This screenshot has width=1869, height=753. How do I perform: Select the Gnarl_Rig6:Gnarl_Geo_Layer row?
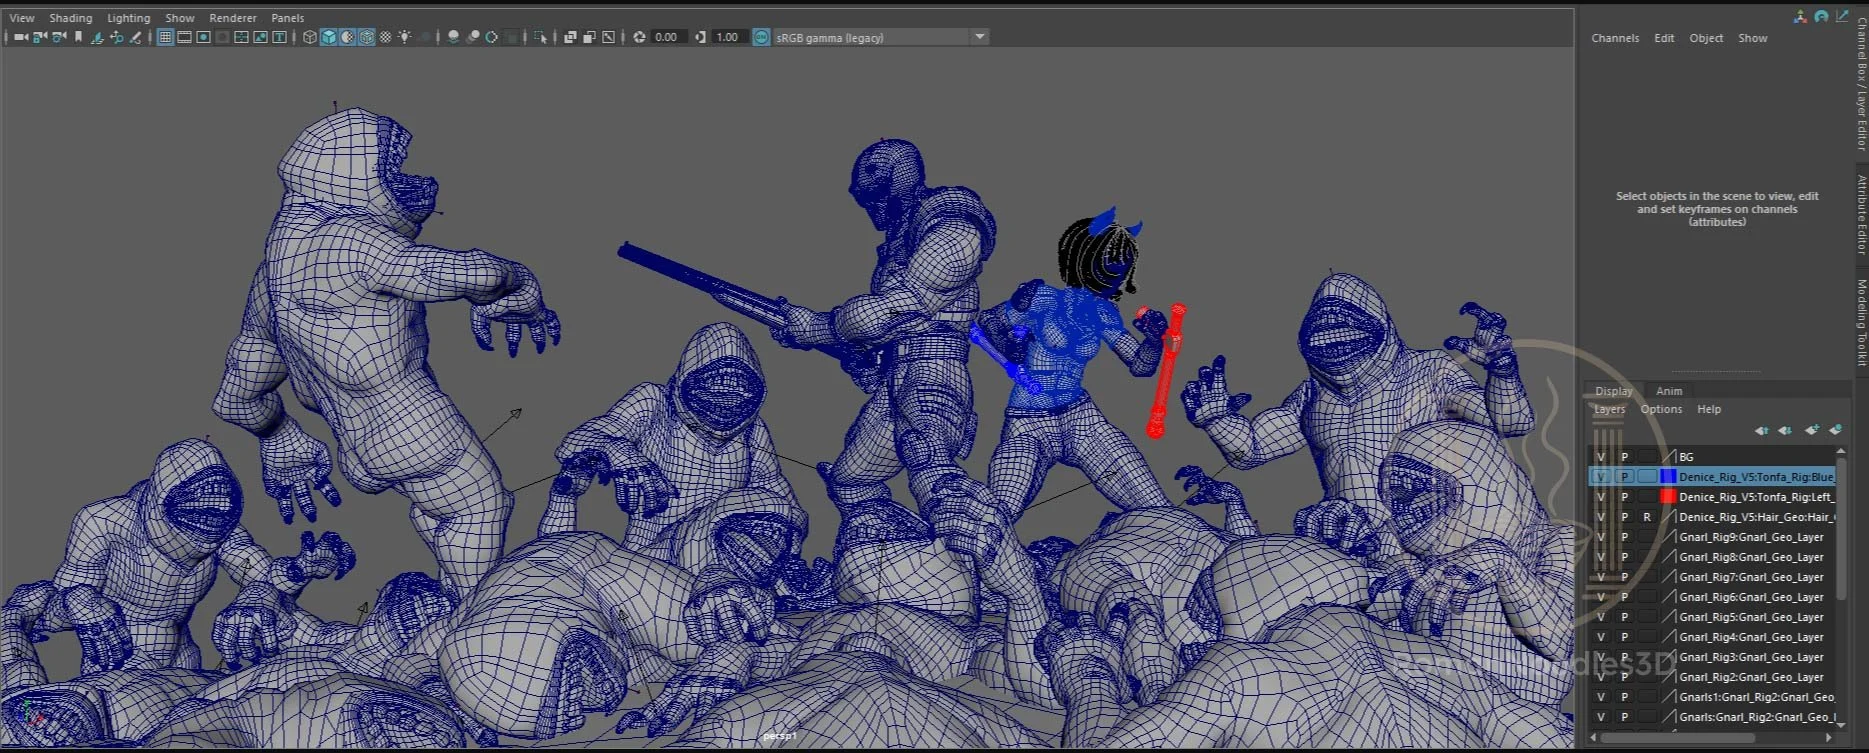(x=1751, y=597)
